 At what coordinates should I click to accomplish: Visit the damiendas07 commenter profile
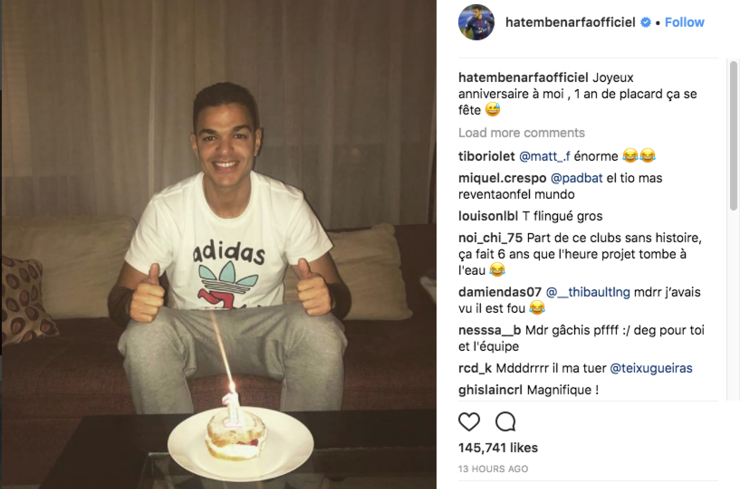[500, 292]
